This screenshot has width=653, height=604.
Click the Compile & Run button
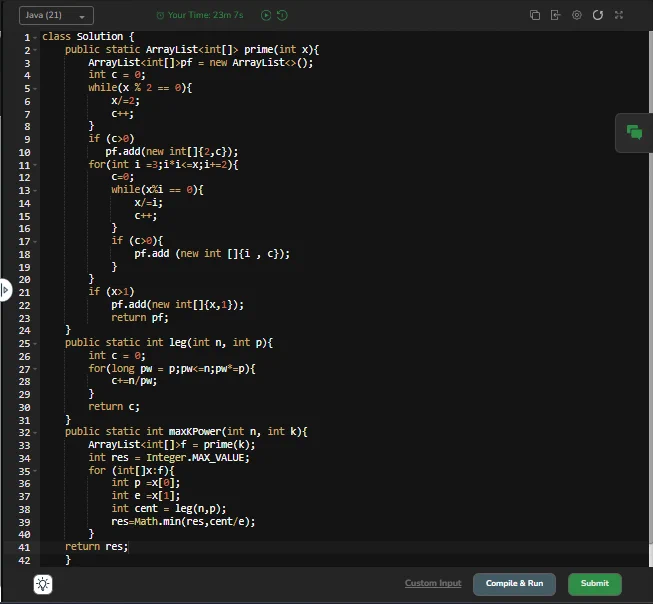(514, 584)
